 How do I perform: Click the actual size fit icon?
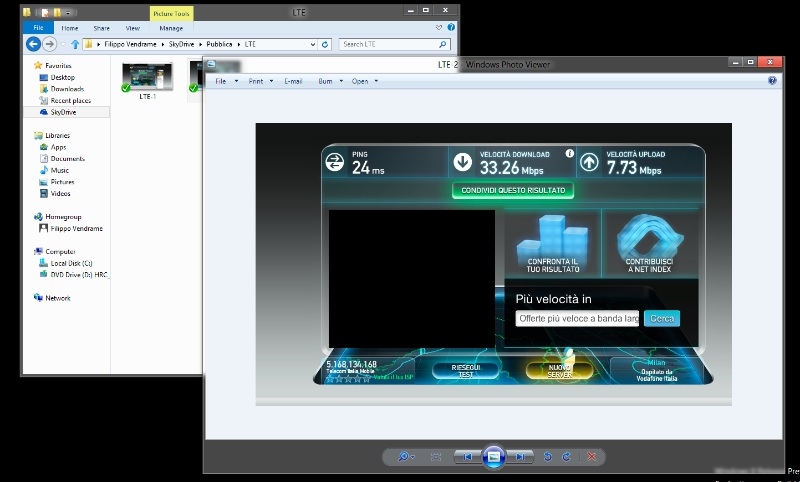436,456
